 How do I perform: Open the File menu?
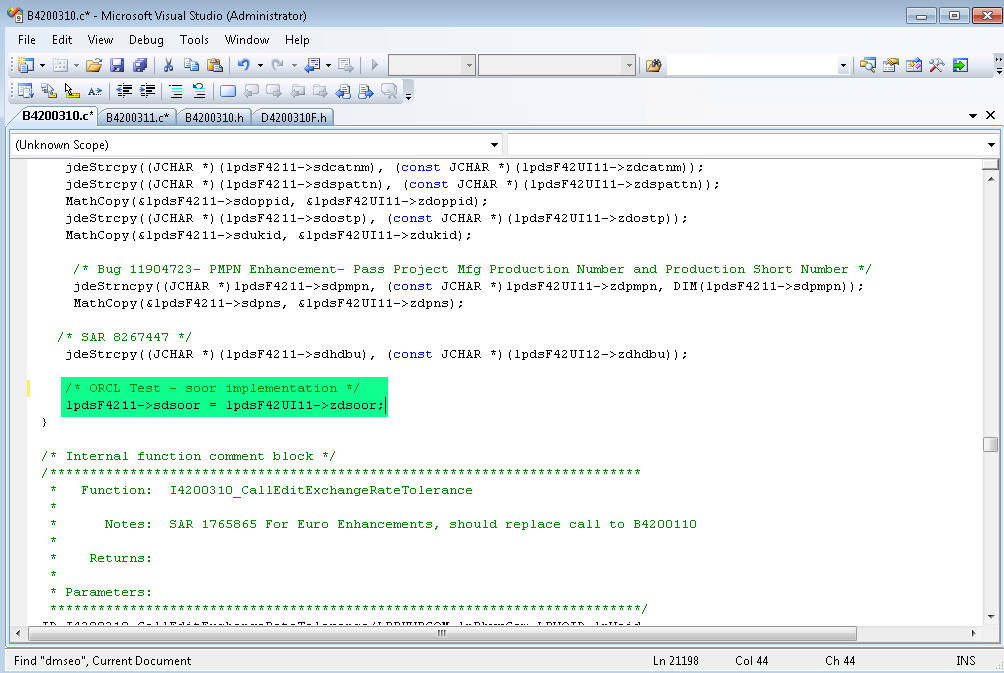pos(27,40)
